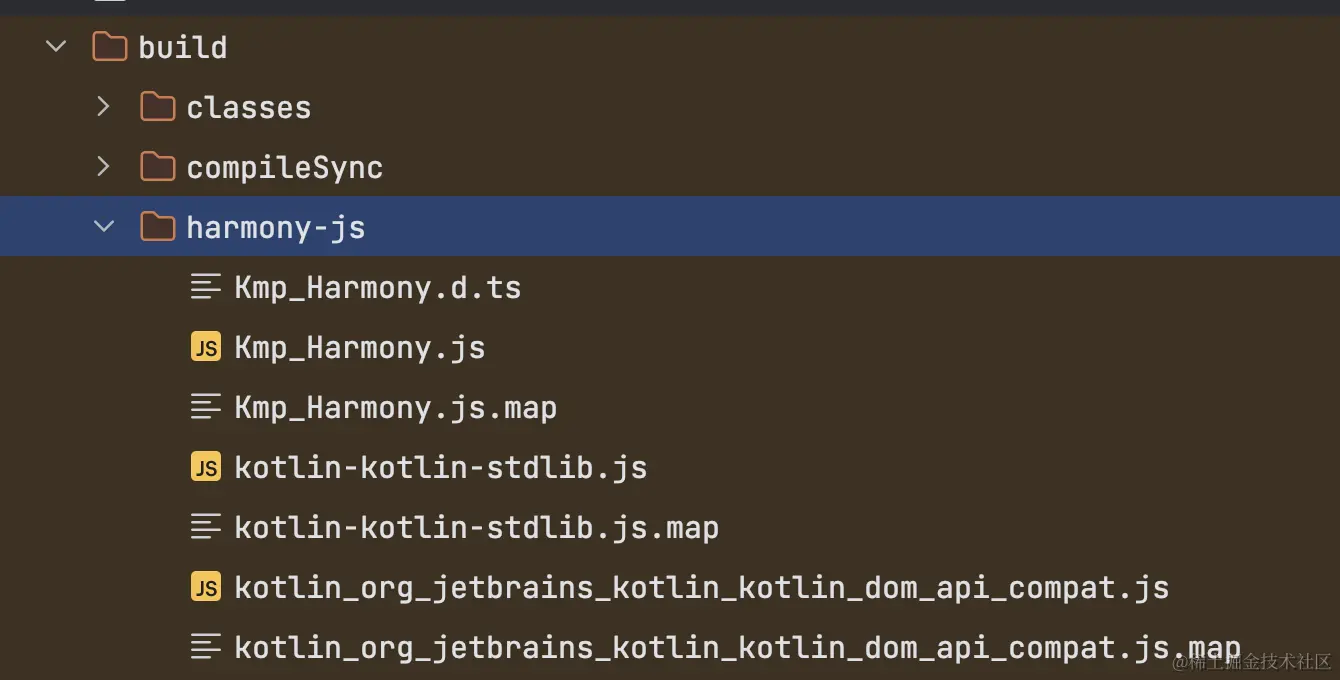The image size is (1340, 680).
Task: Click the harmony-js folder icon
Action: [157, 226]
